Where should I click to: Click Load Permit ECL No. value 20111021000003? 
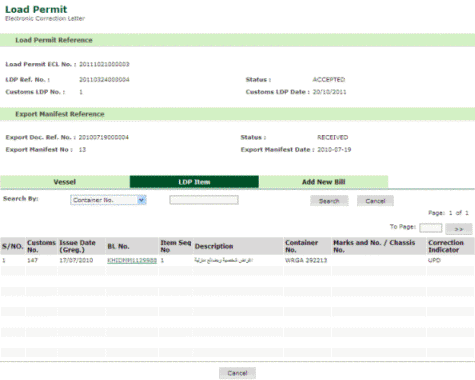point(104,64)
